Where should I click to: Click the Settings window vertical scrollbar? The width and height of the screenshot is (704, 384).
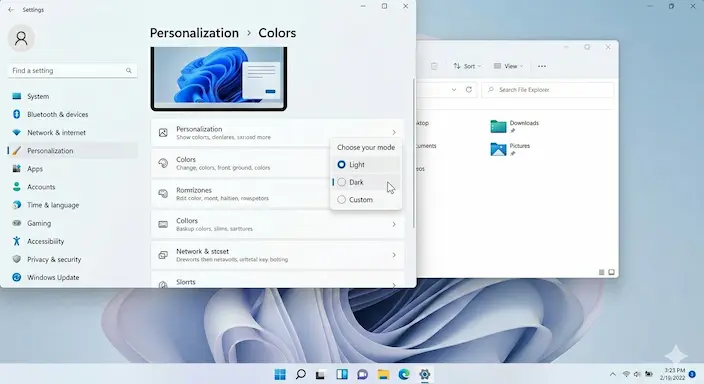413,153
